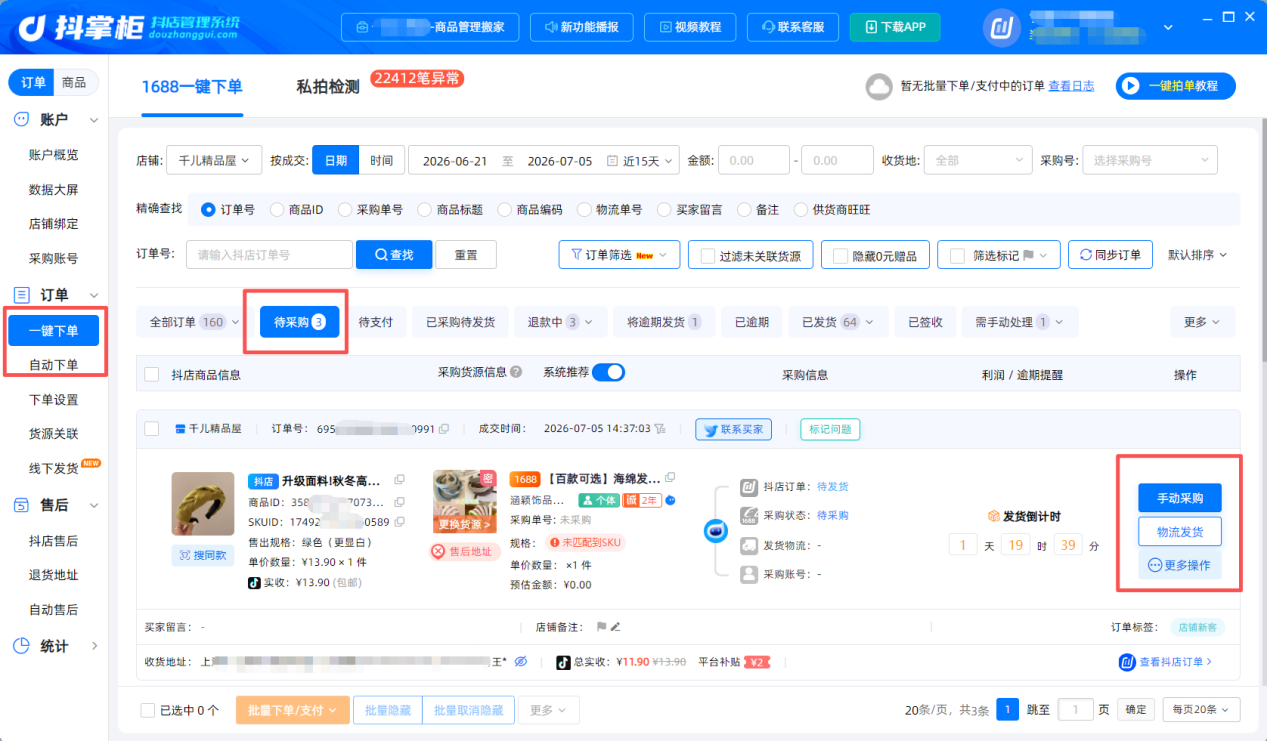Click the blue robot icon in the order flow
Image resolution: width=1267 pixels, height=741 pixels.
click(714, 531)
